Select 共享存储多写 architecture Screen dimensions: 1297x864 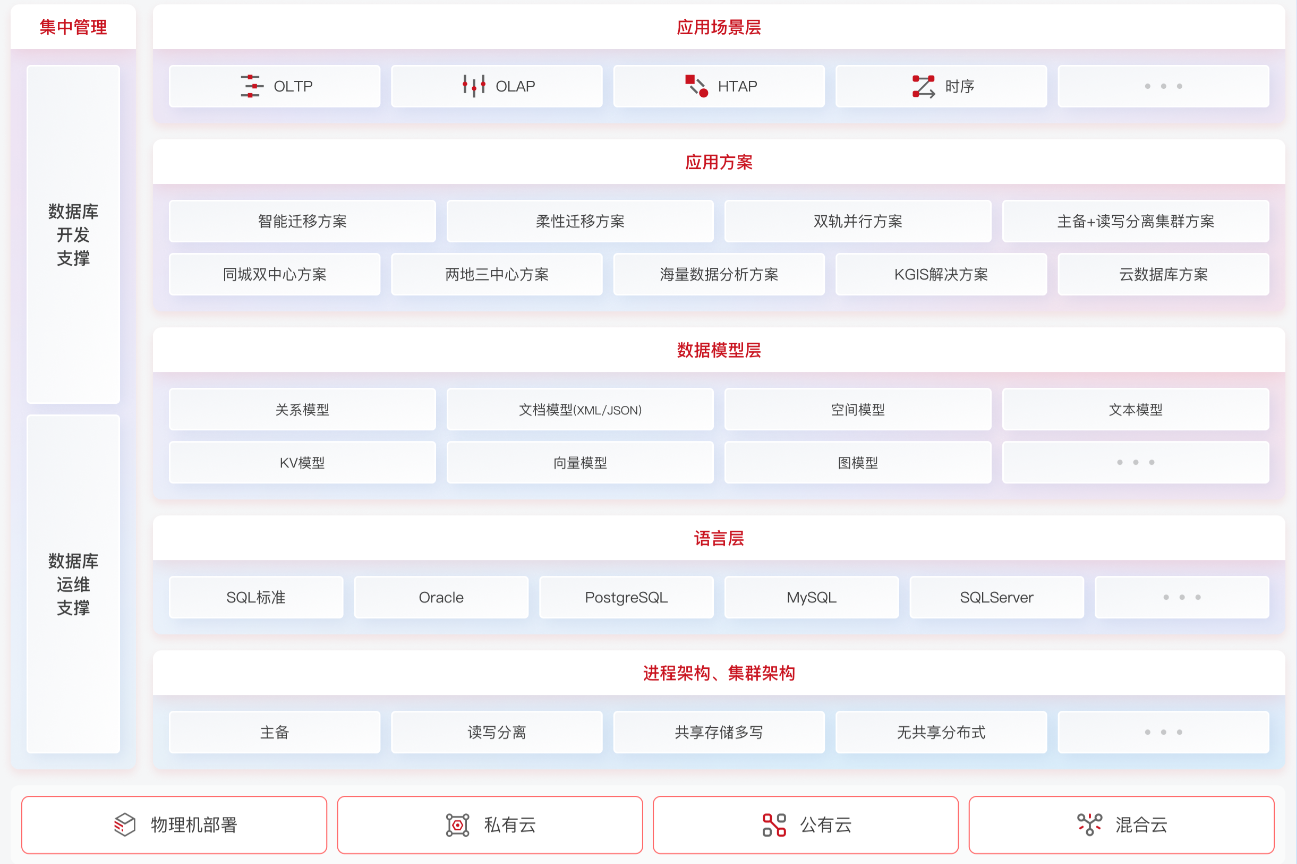coord(719,732)
